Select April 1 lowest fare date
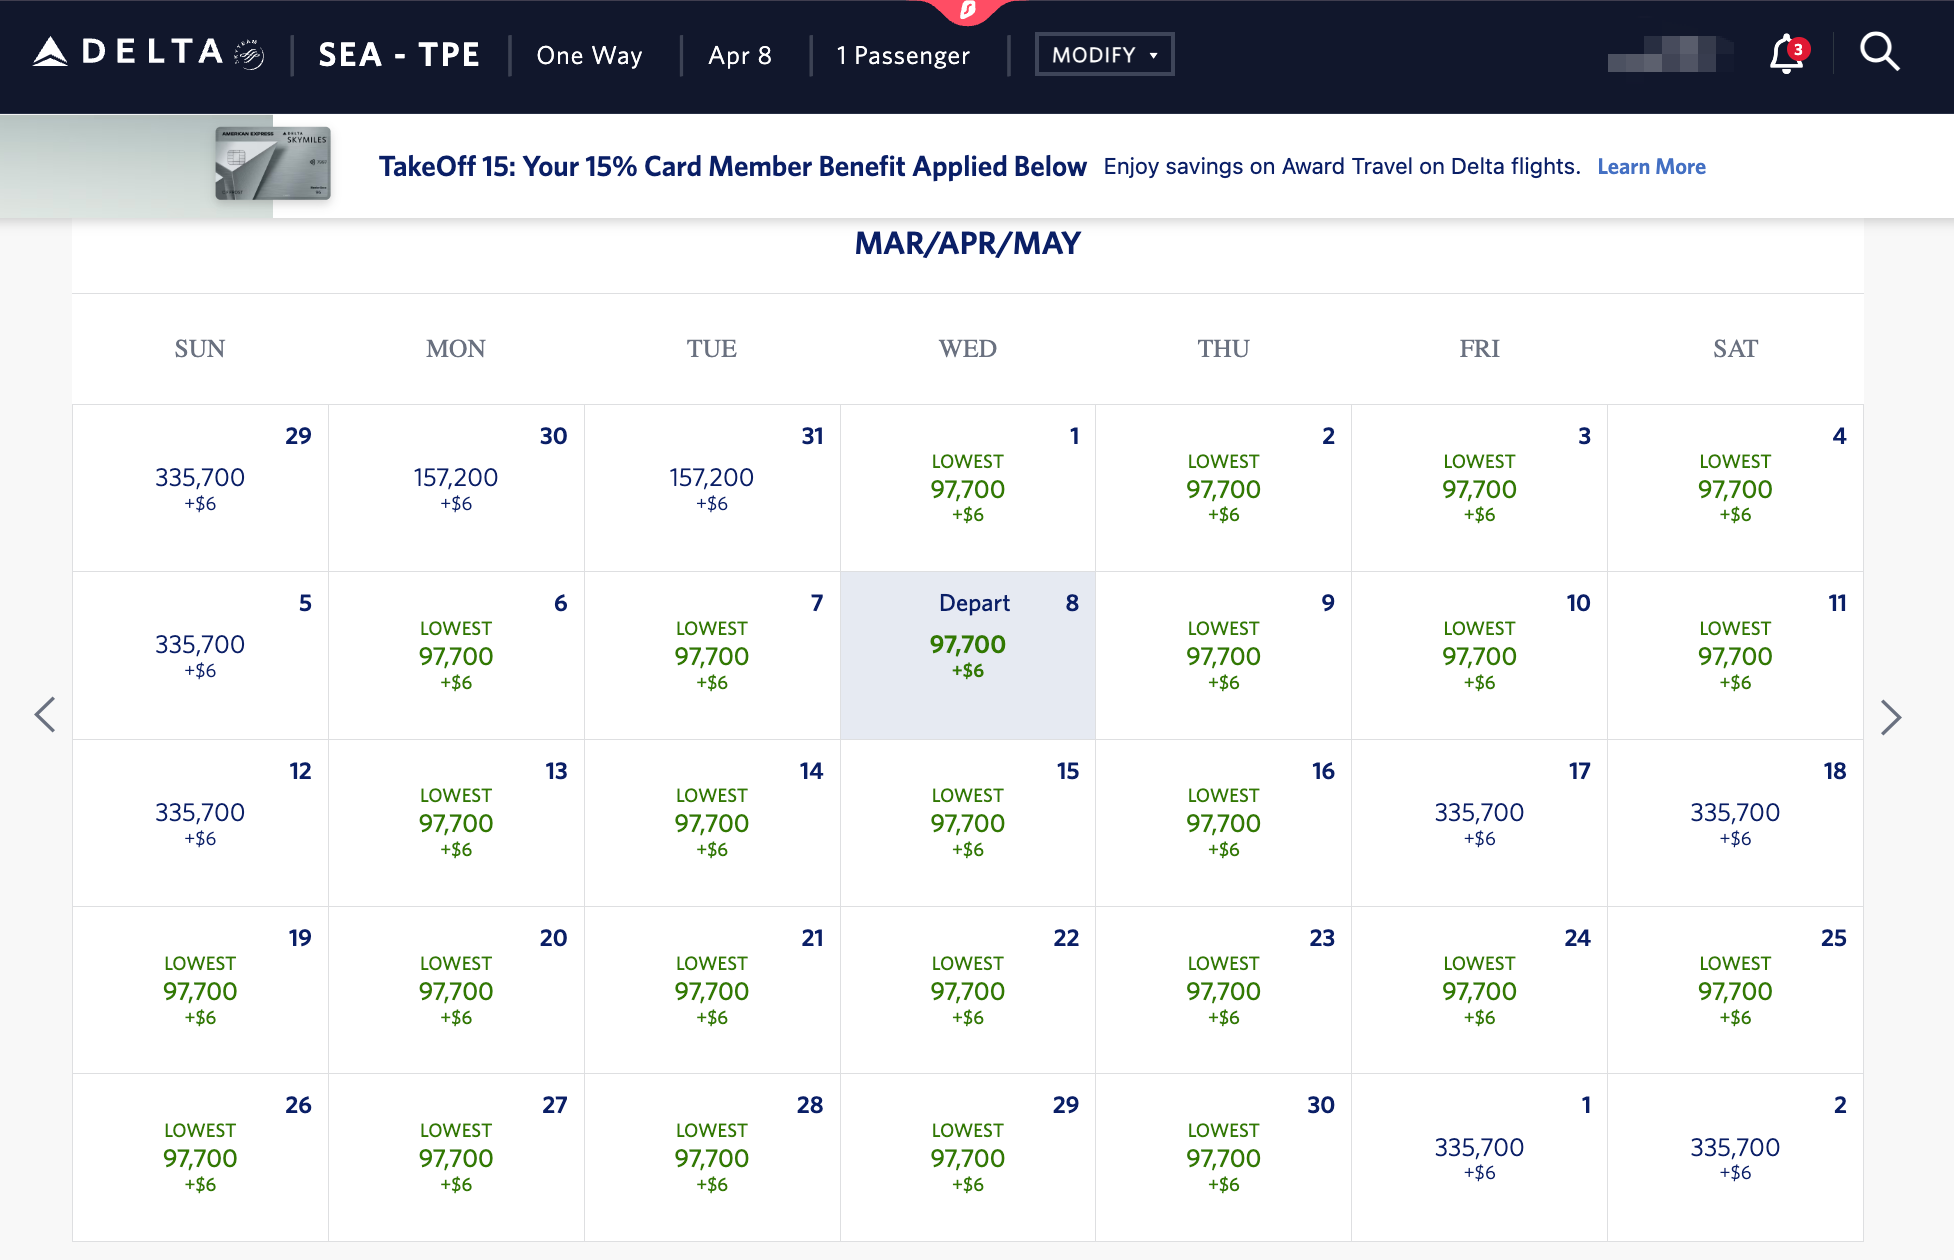This screenshot has width=1954, height=1260. tap(967, 487)
